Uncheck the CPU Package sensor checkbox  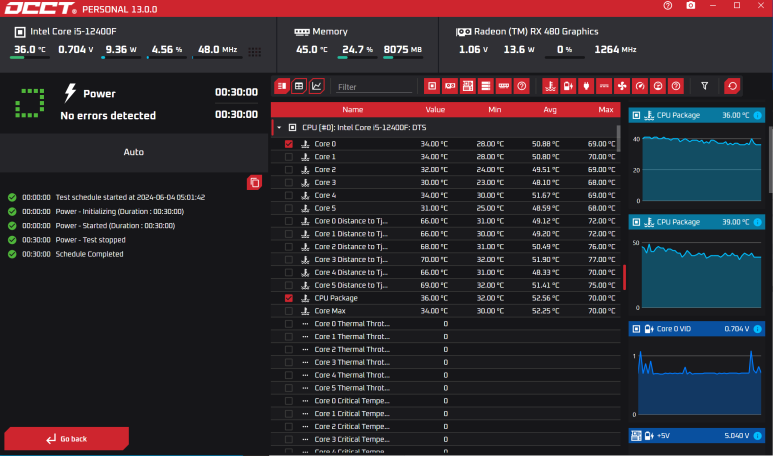coord(289,298)
